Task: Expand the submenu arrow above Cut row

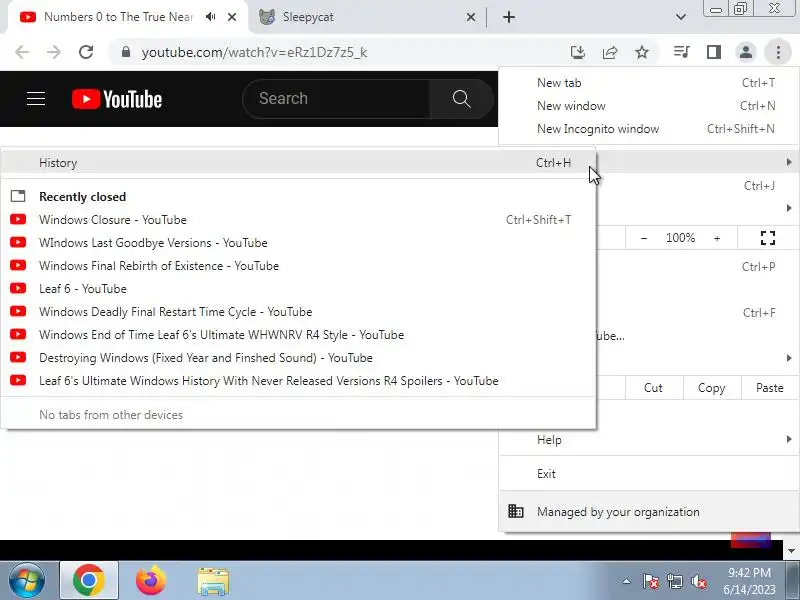Action: 789,358
